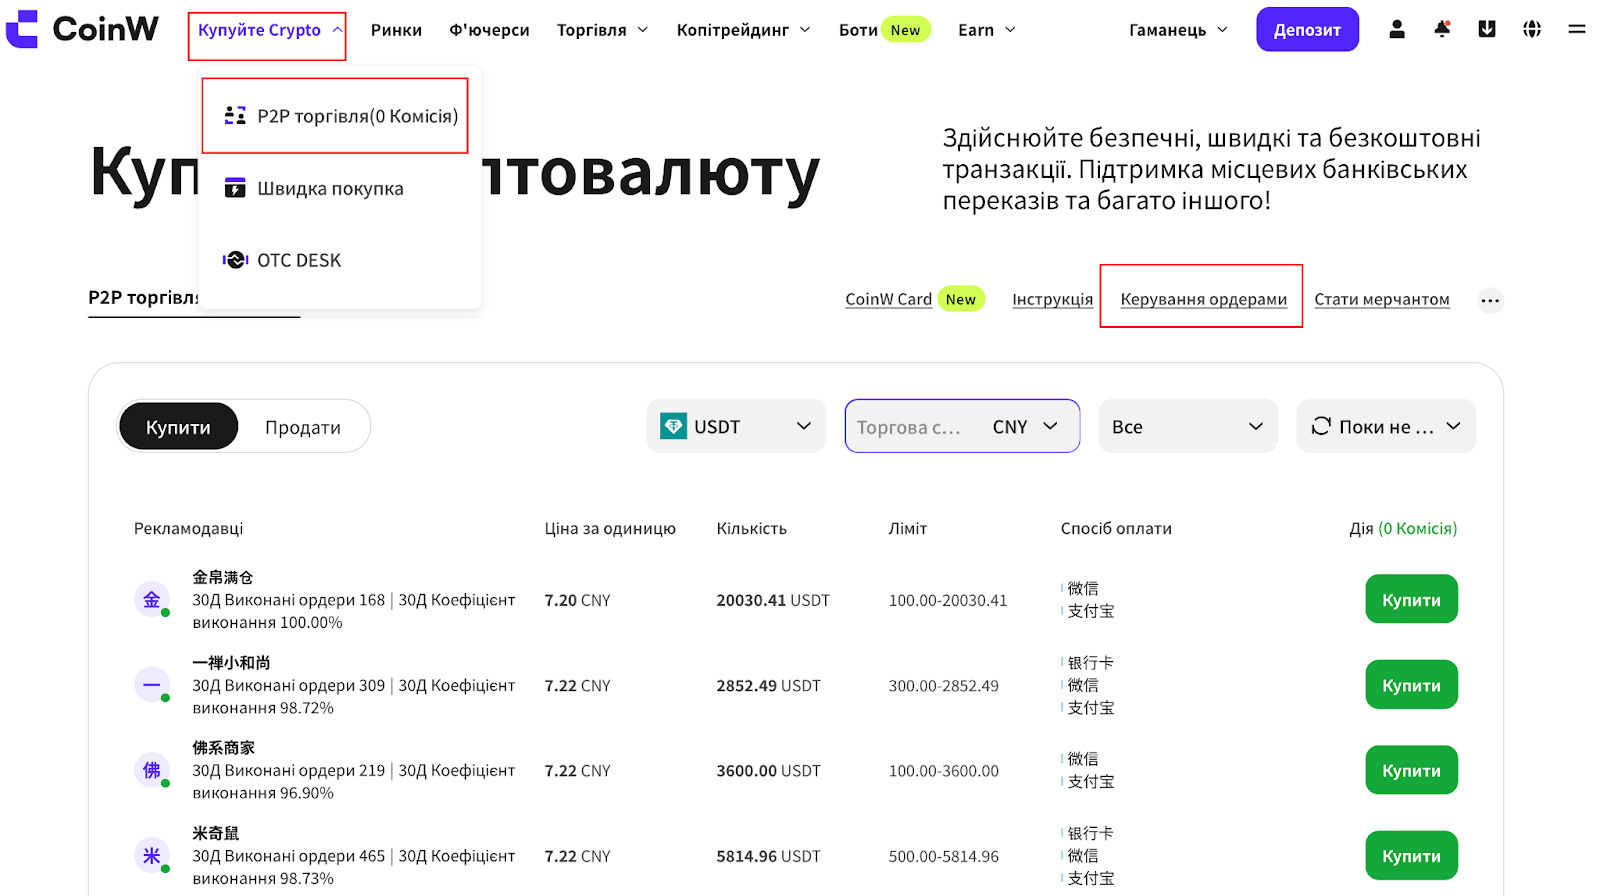Open the Поки не refresh interval dropdown
The height and width of the screenshot is (896, 1600).
point(1386,427)
